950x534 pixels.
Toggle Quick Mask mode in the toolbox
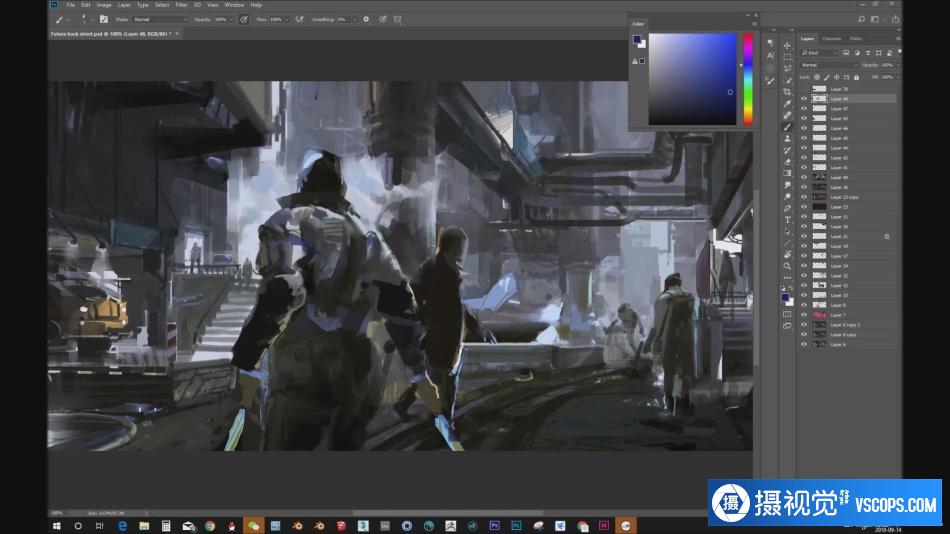click(787, 314)
